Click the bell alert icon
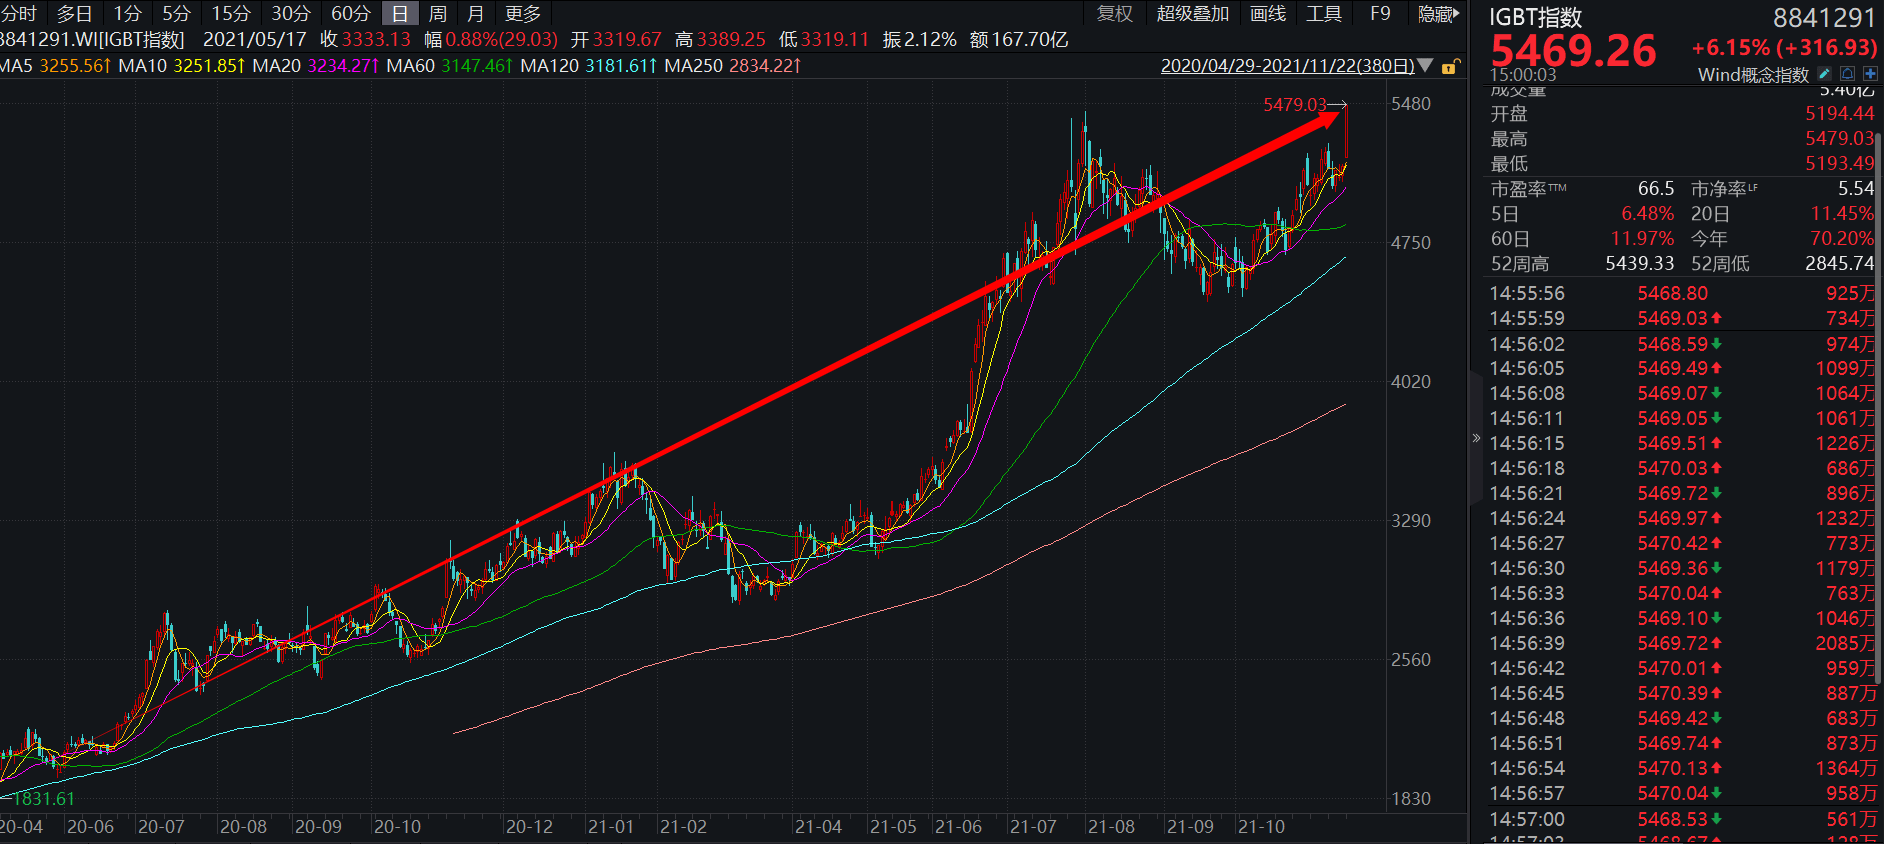Image resolution: width=1884 pixels, height=844 pixels. [1847, 74]
